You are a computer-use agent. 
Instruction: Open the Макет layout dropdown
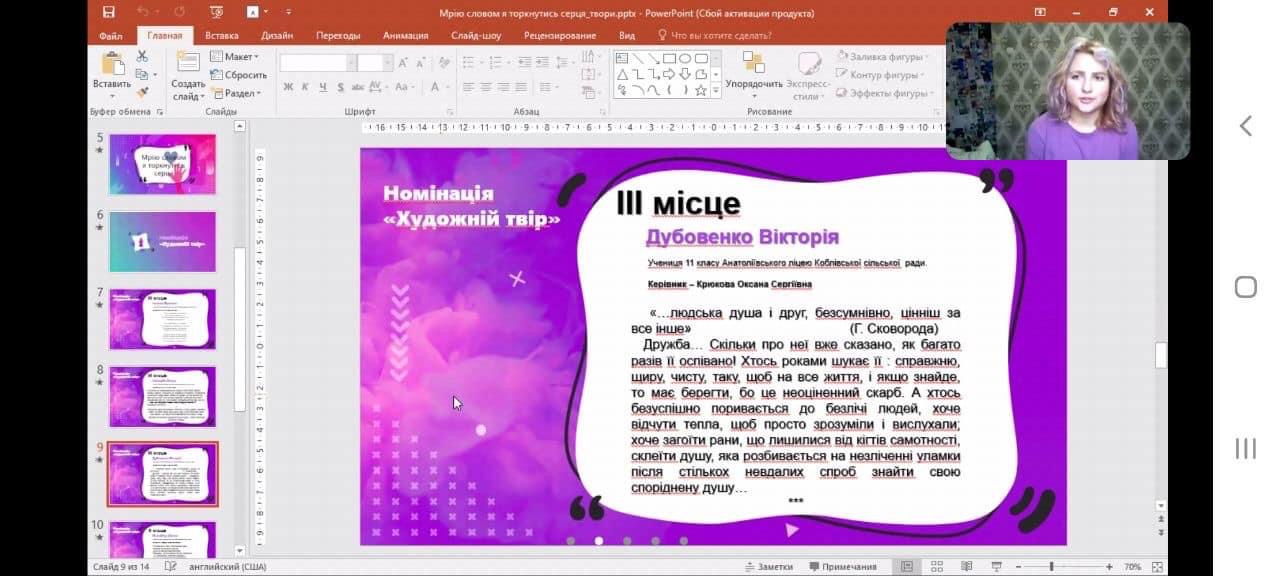pyautogui.click(x=238, y=57)
